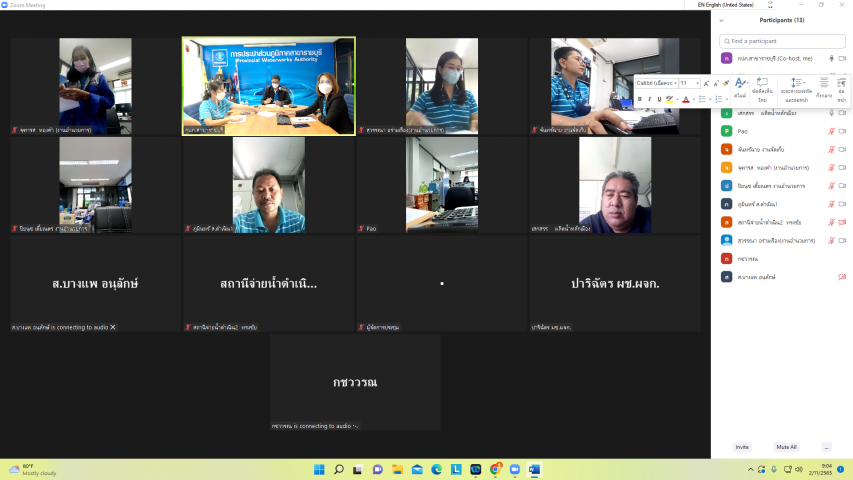Viewport: 853px width, 480px height.
Task: Switch to Word via taskbar icon
Action: click(534, 469)
